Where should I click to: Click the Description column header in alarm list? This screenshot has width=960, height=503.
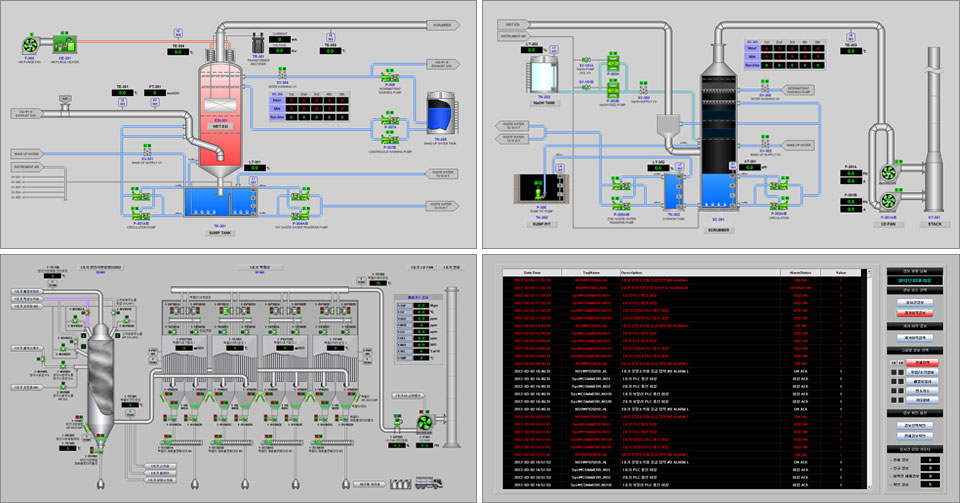[632, 271]
